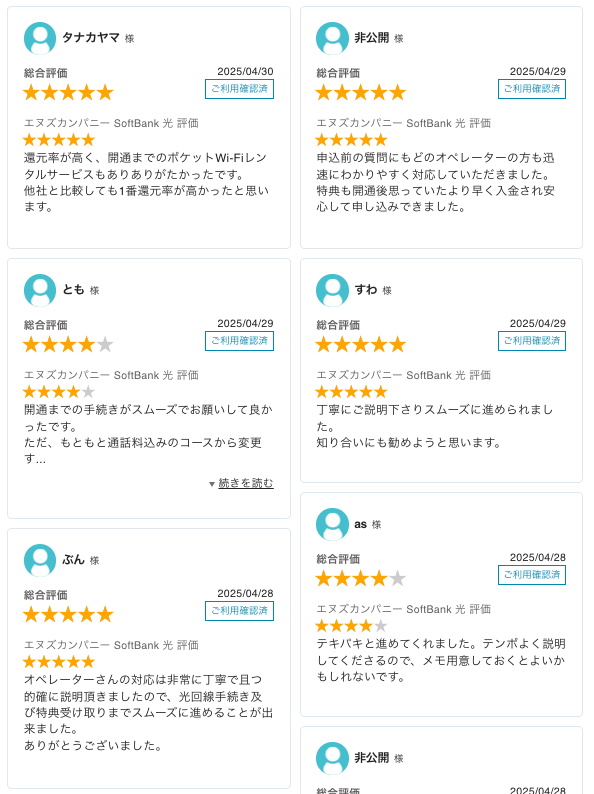Click タナカヤマ's five-star overall rating
The image size is (594, 794).
coord(68,93)
